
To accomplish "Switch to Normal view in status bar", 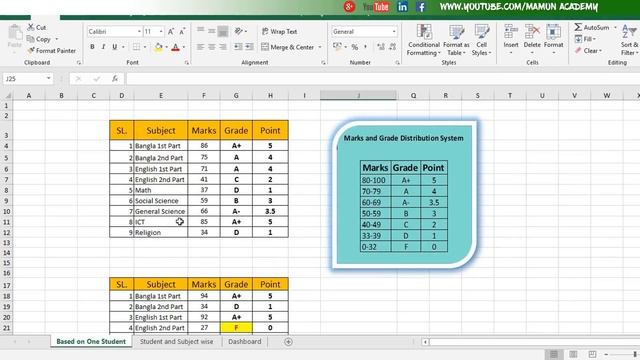I will (x=554, y=354).
